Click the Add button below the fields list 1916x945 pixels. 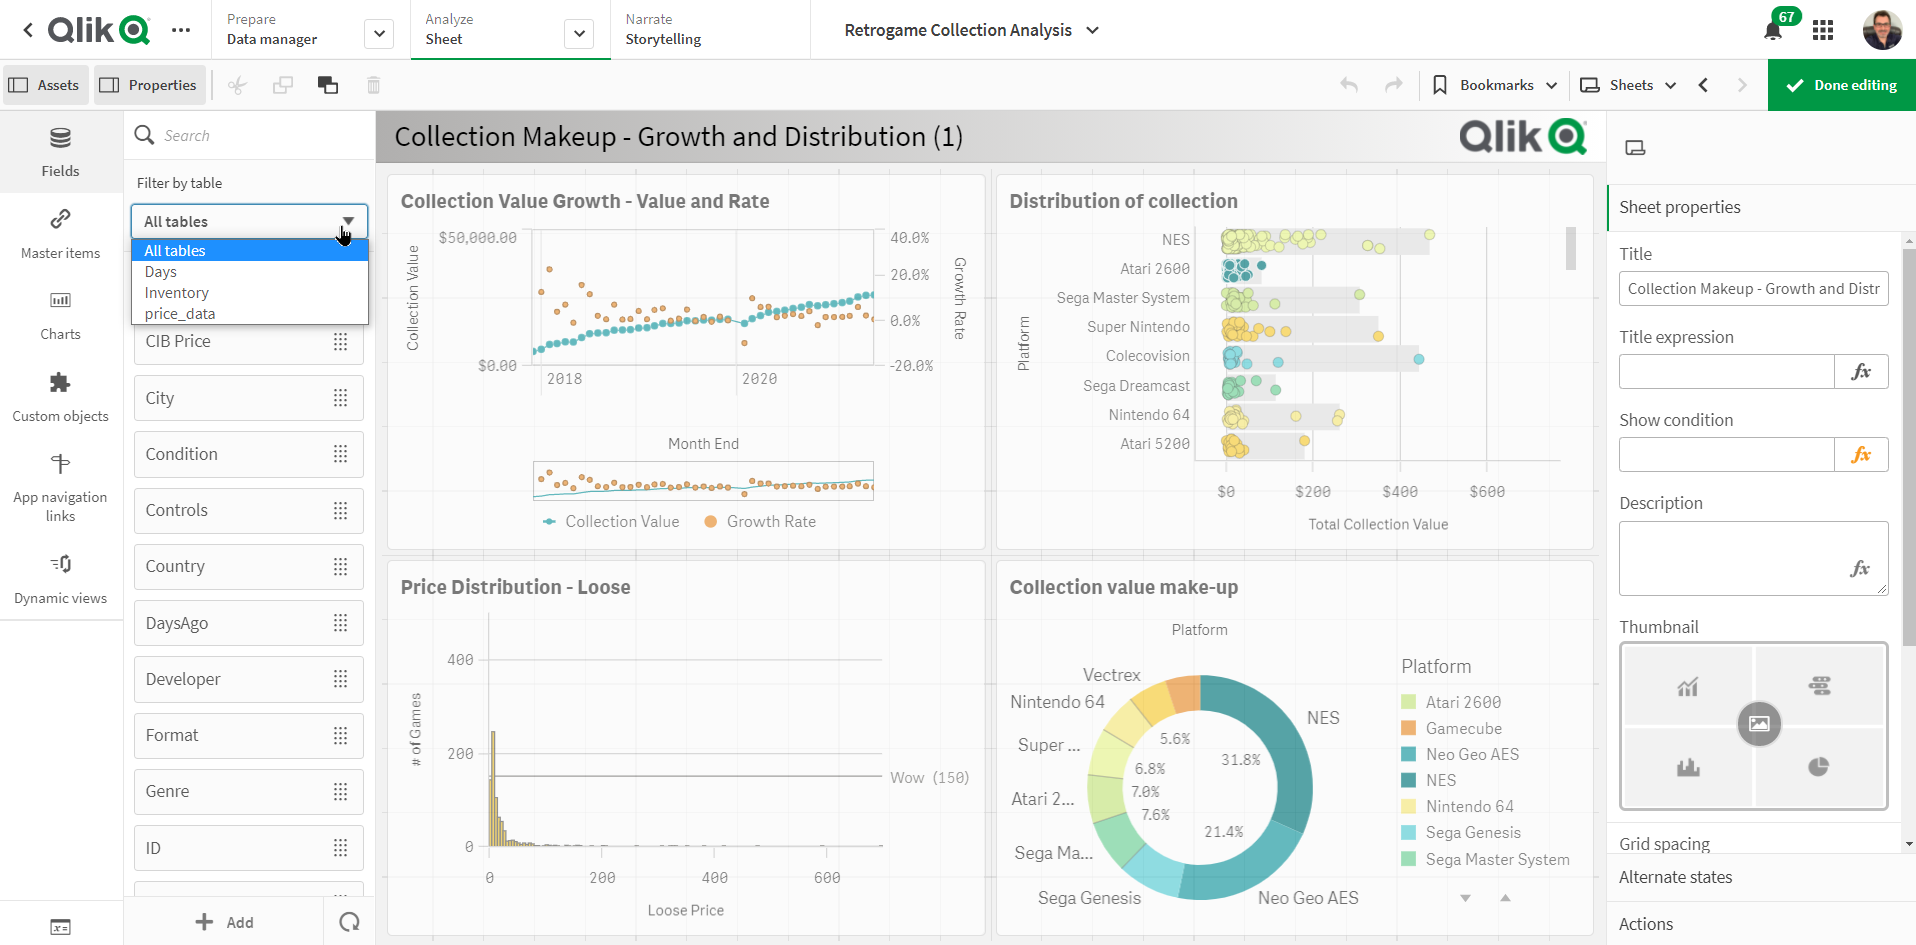(225, 921)
